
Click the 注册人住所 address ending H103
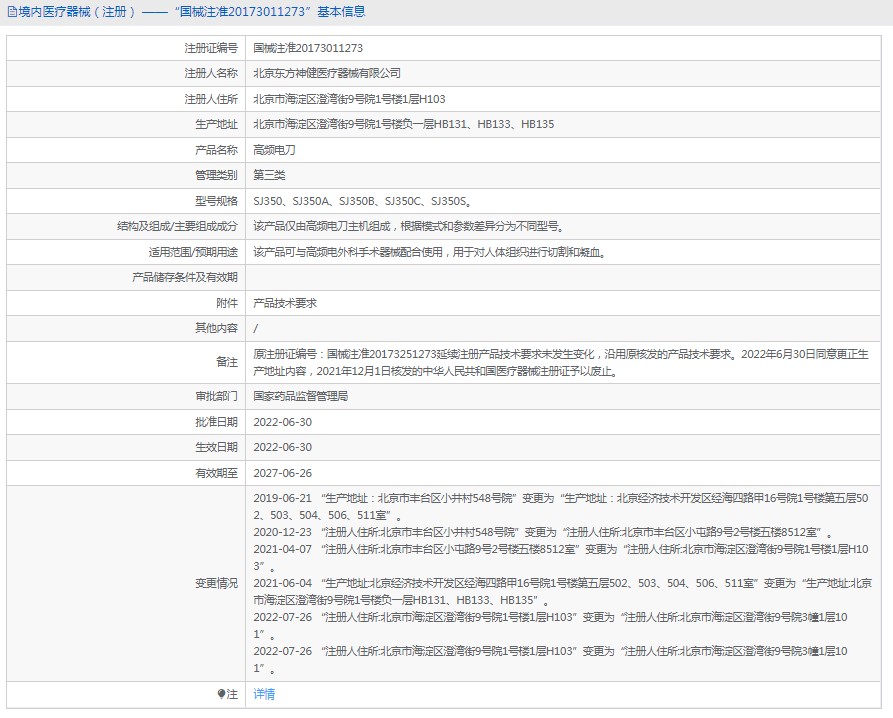tap(349, 99)
